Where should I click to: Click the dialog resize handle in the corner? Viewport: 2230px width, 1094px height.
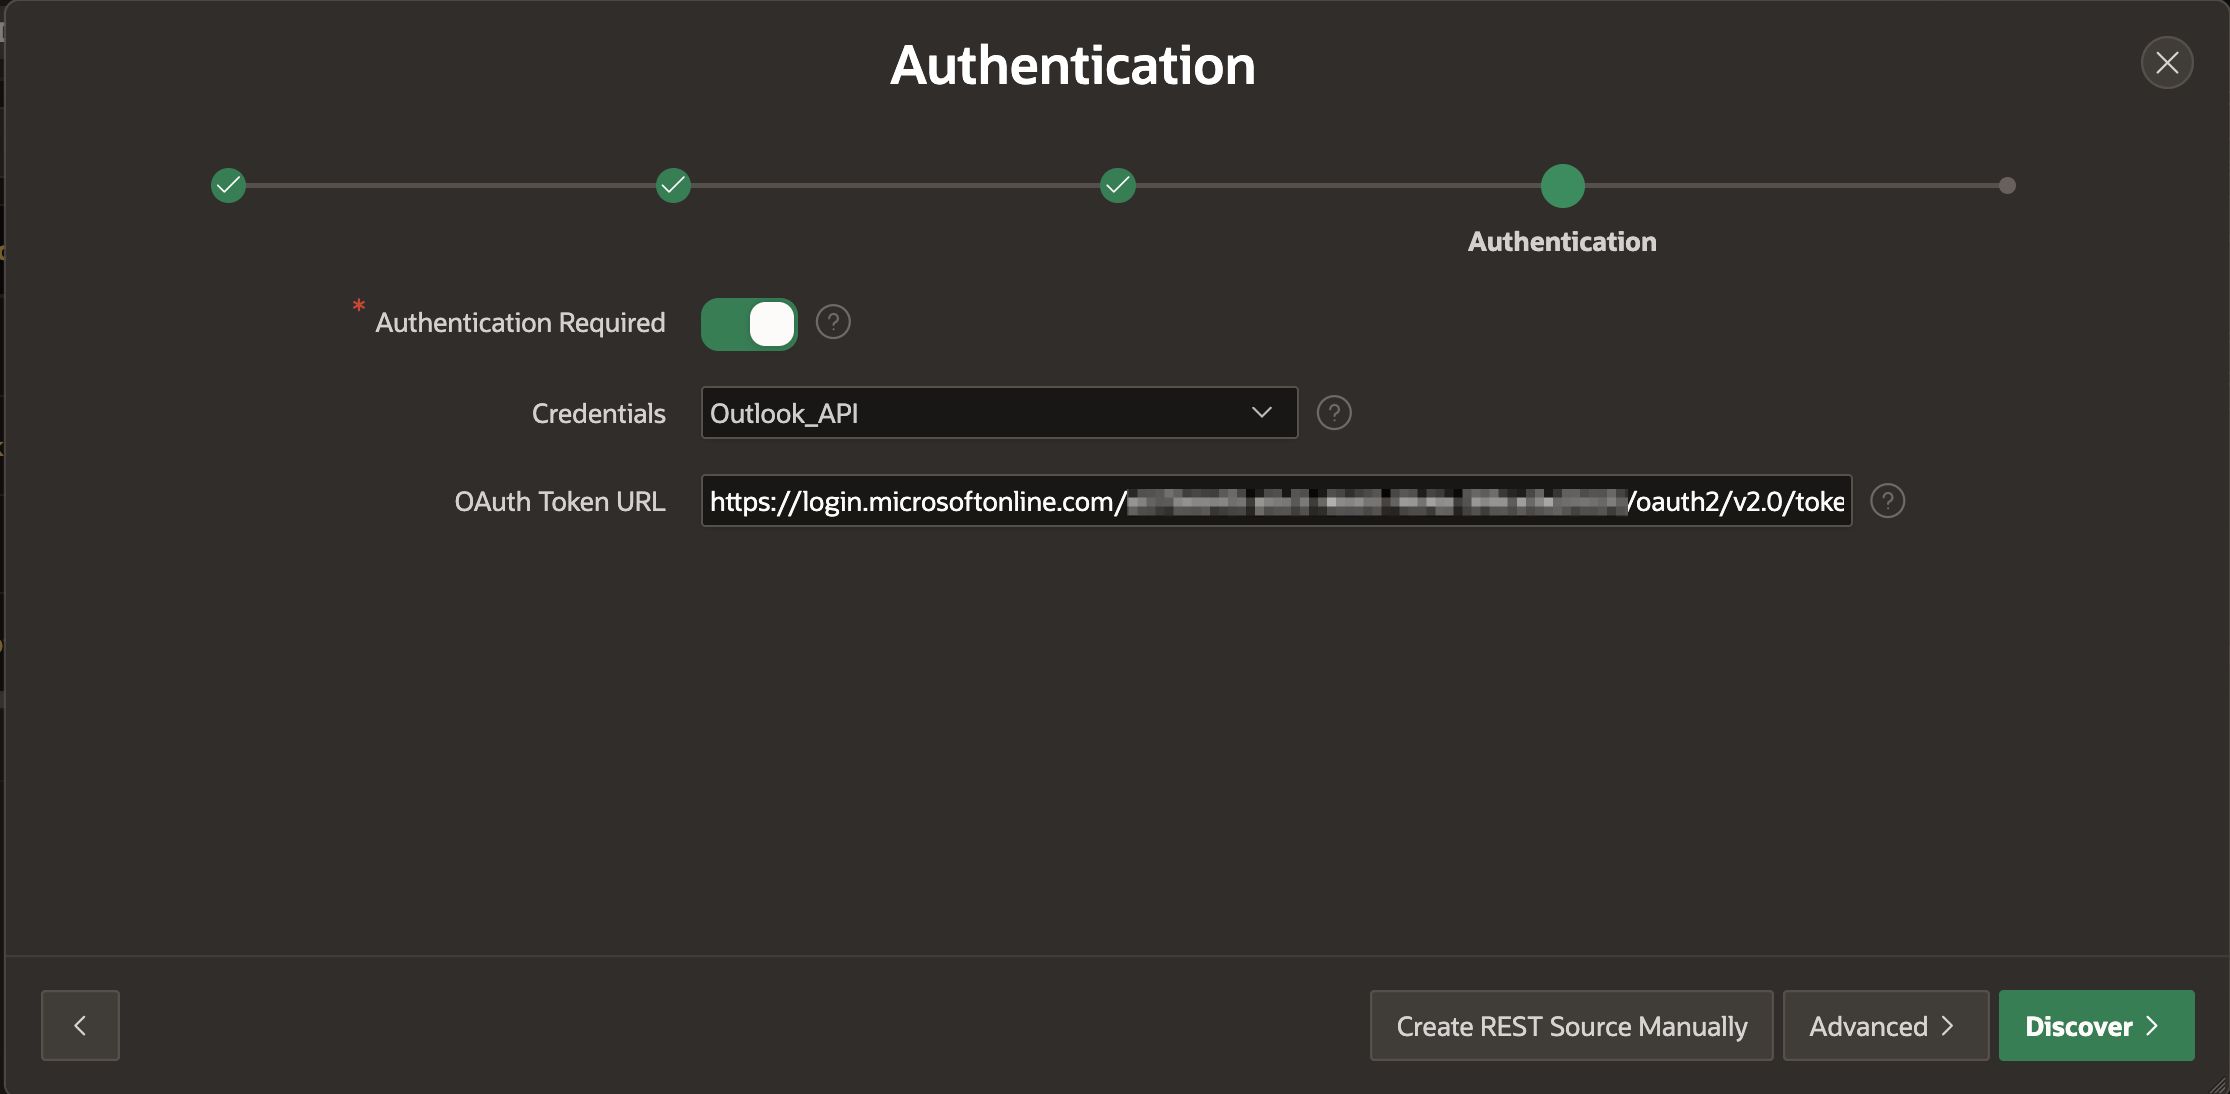2220,1086
